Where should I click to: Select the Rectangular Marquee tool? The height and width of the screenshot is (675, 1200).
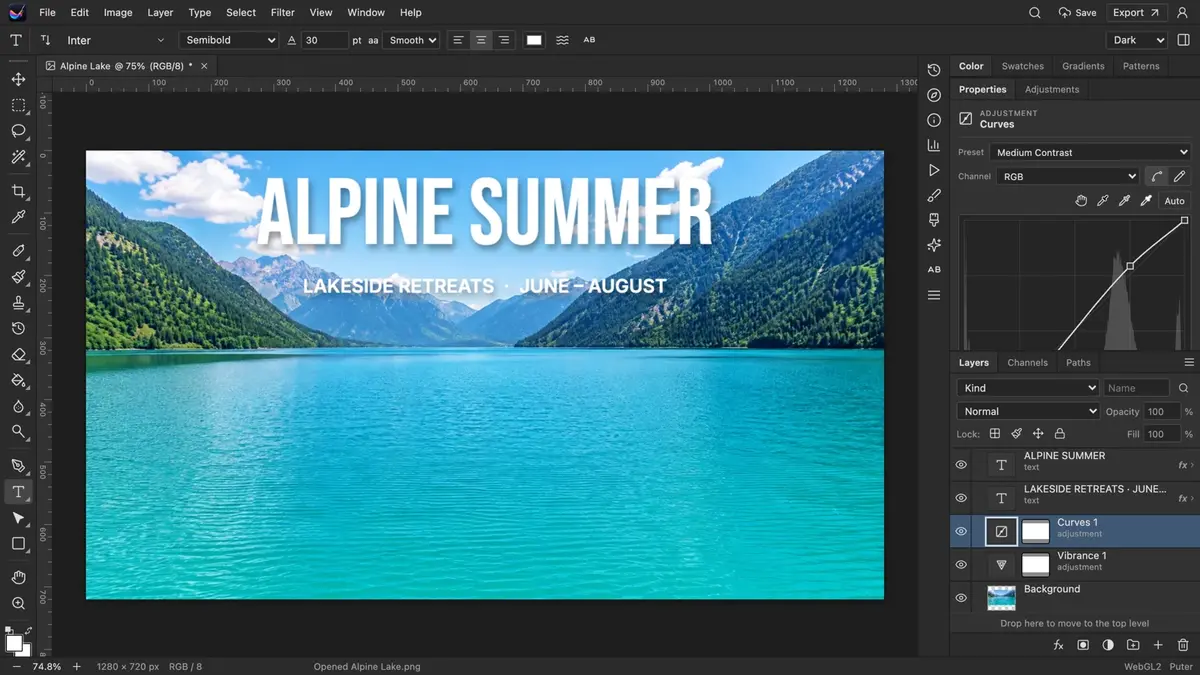[x=18, y=105]
